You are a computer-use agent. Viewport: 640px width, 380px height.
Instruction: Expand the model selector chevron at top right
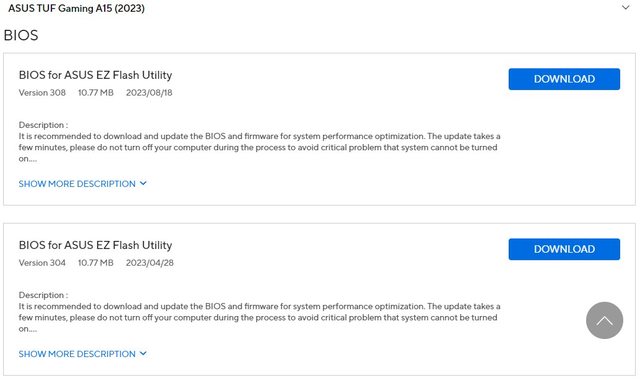tap(625, 7)
